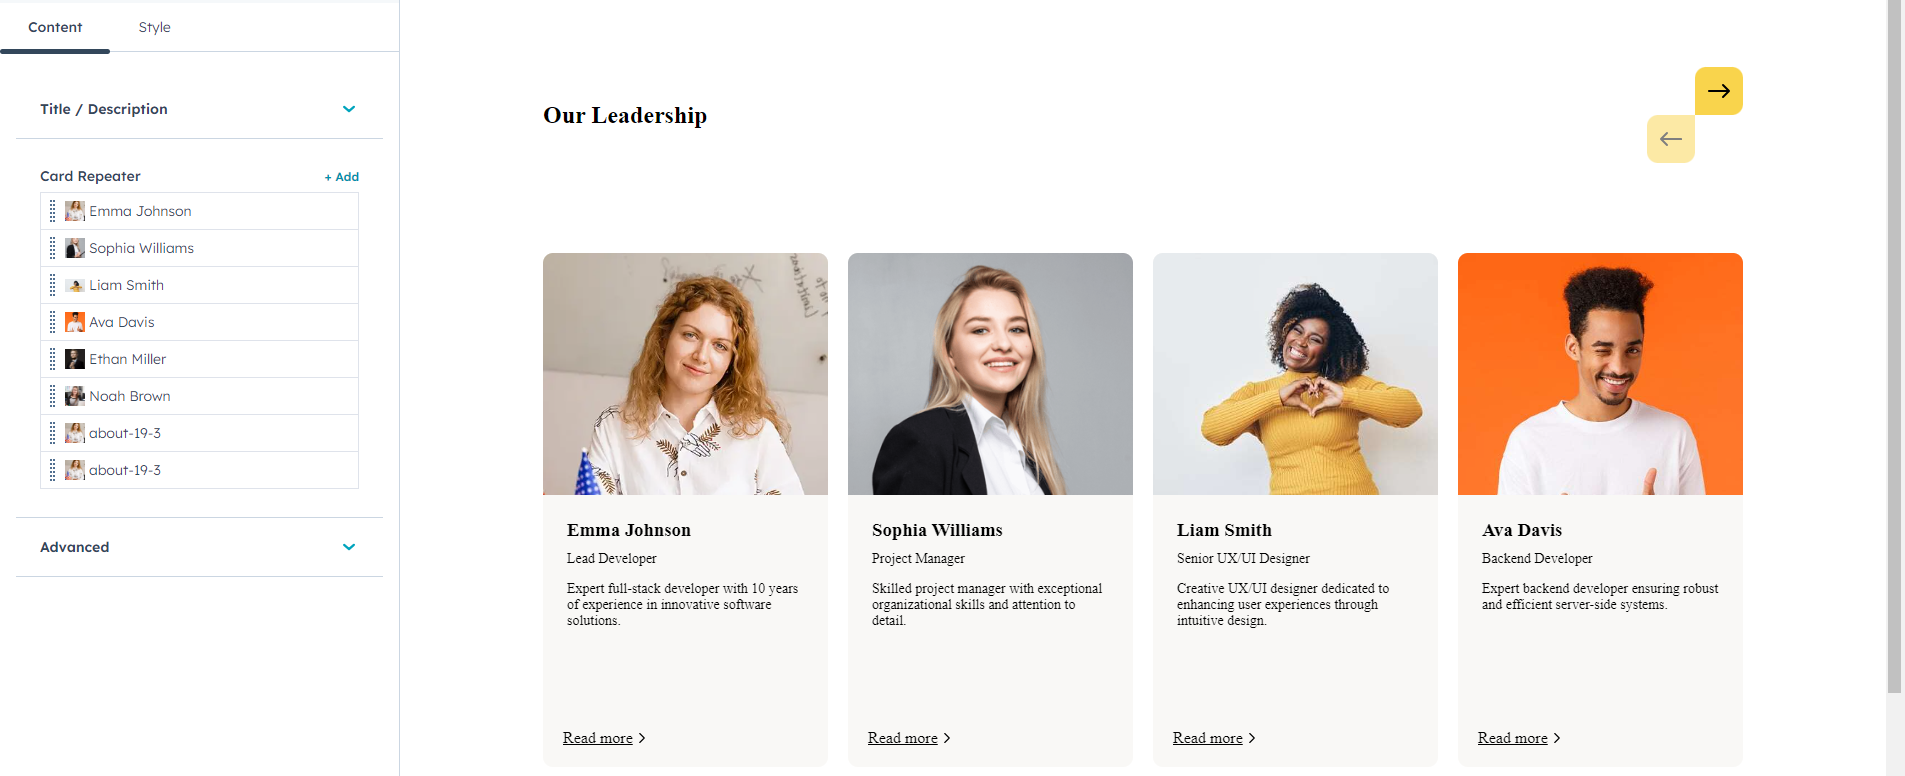The image size is (1905, 776).
Task: Click the Liam Smith thumbnail icon in repeater
Action: point(75,285)
